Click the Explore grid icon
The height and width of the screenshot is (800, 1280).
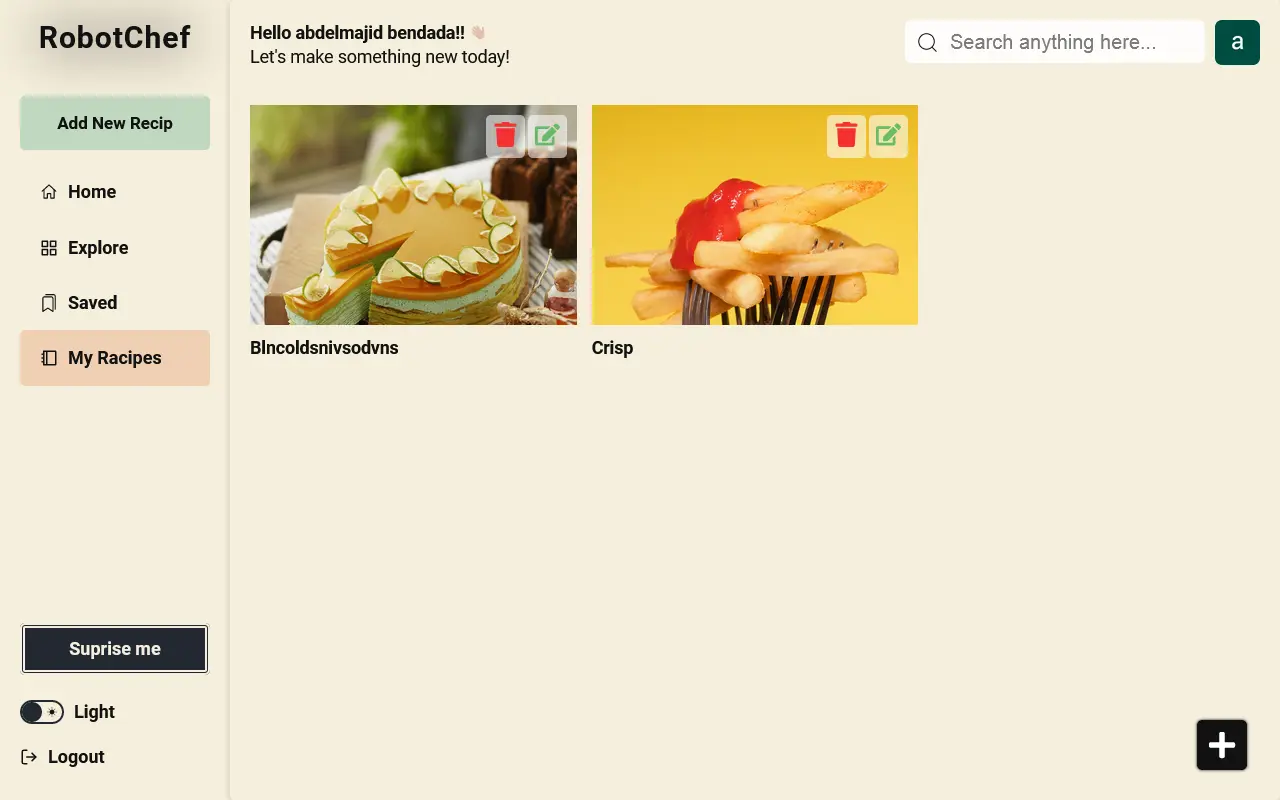[48, 248]
